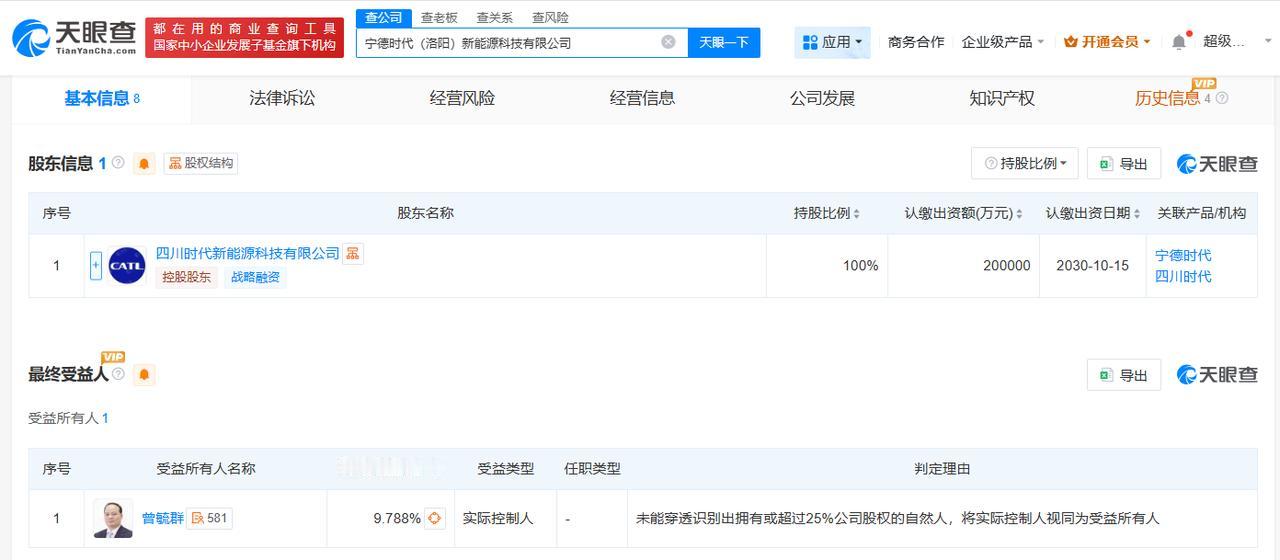Image resolution: width=1280 pixels, height=560 pixels.
Task: Click the 2030-10-15 date cell
Action: 1092,266
